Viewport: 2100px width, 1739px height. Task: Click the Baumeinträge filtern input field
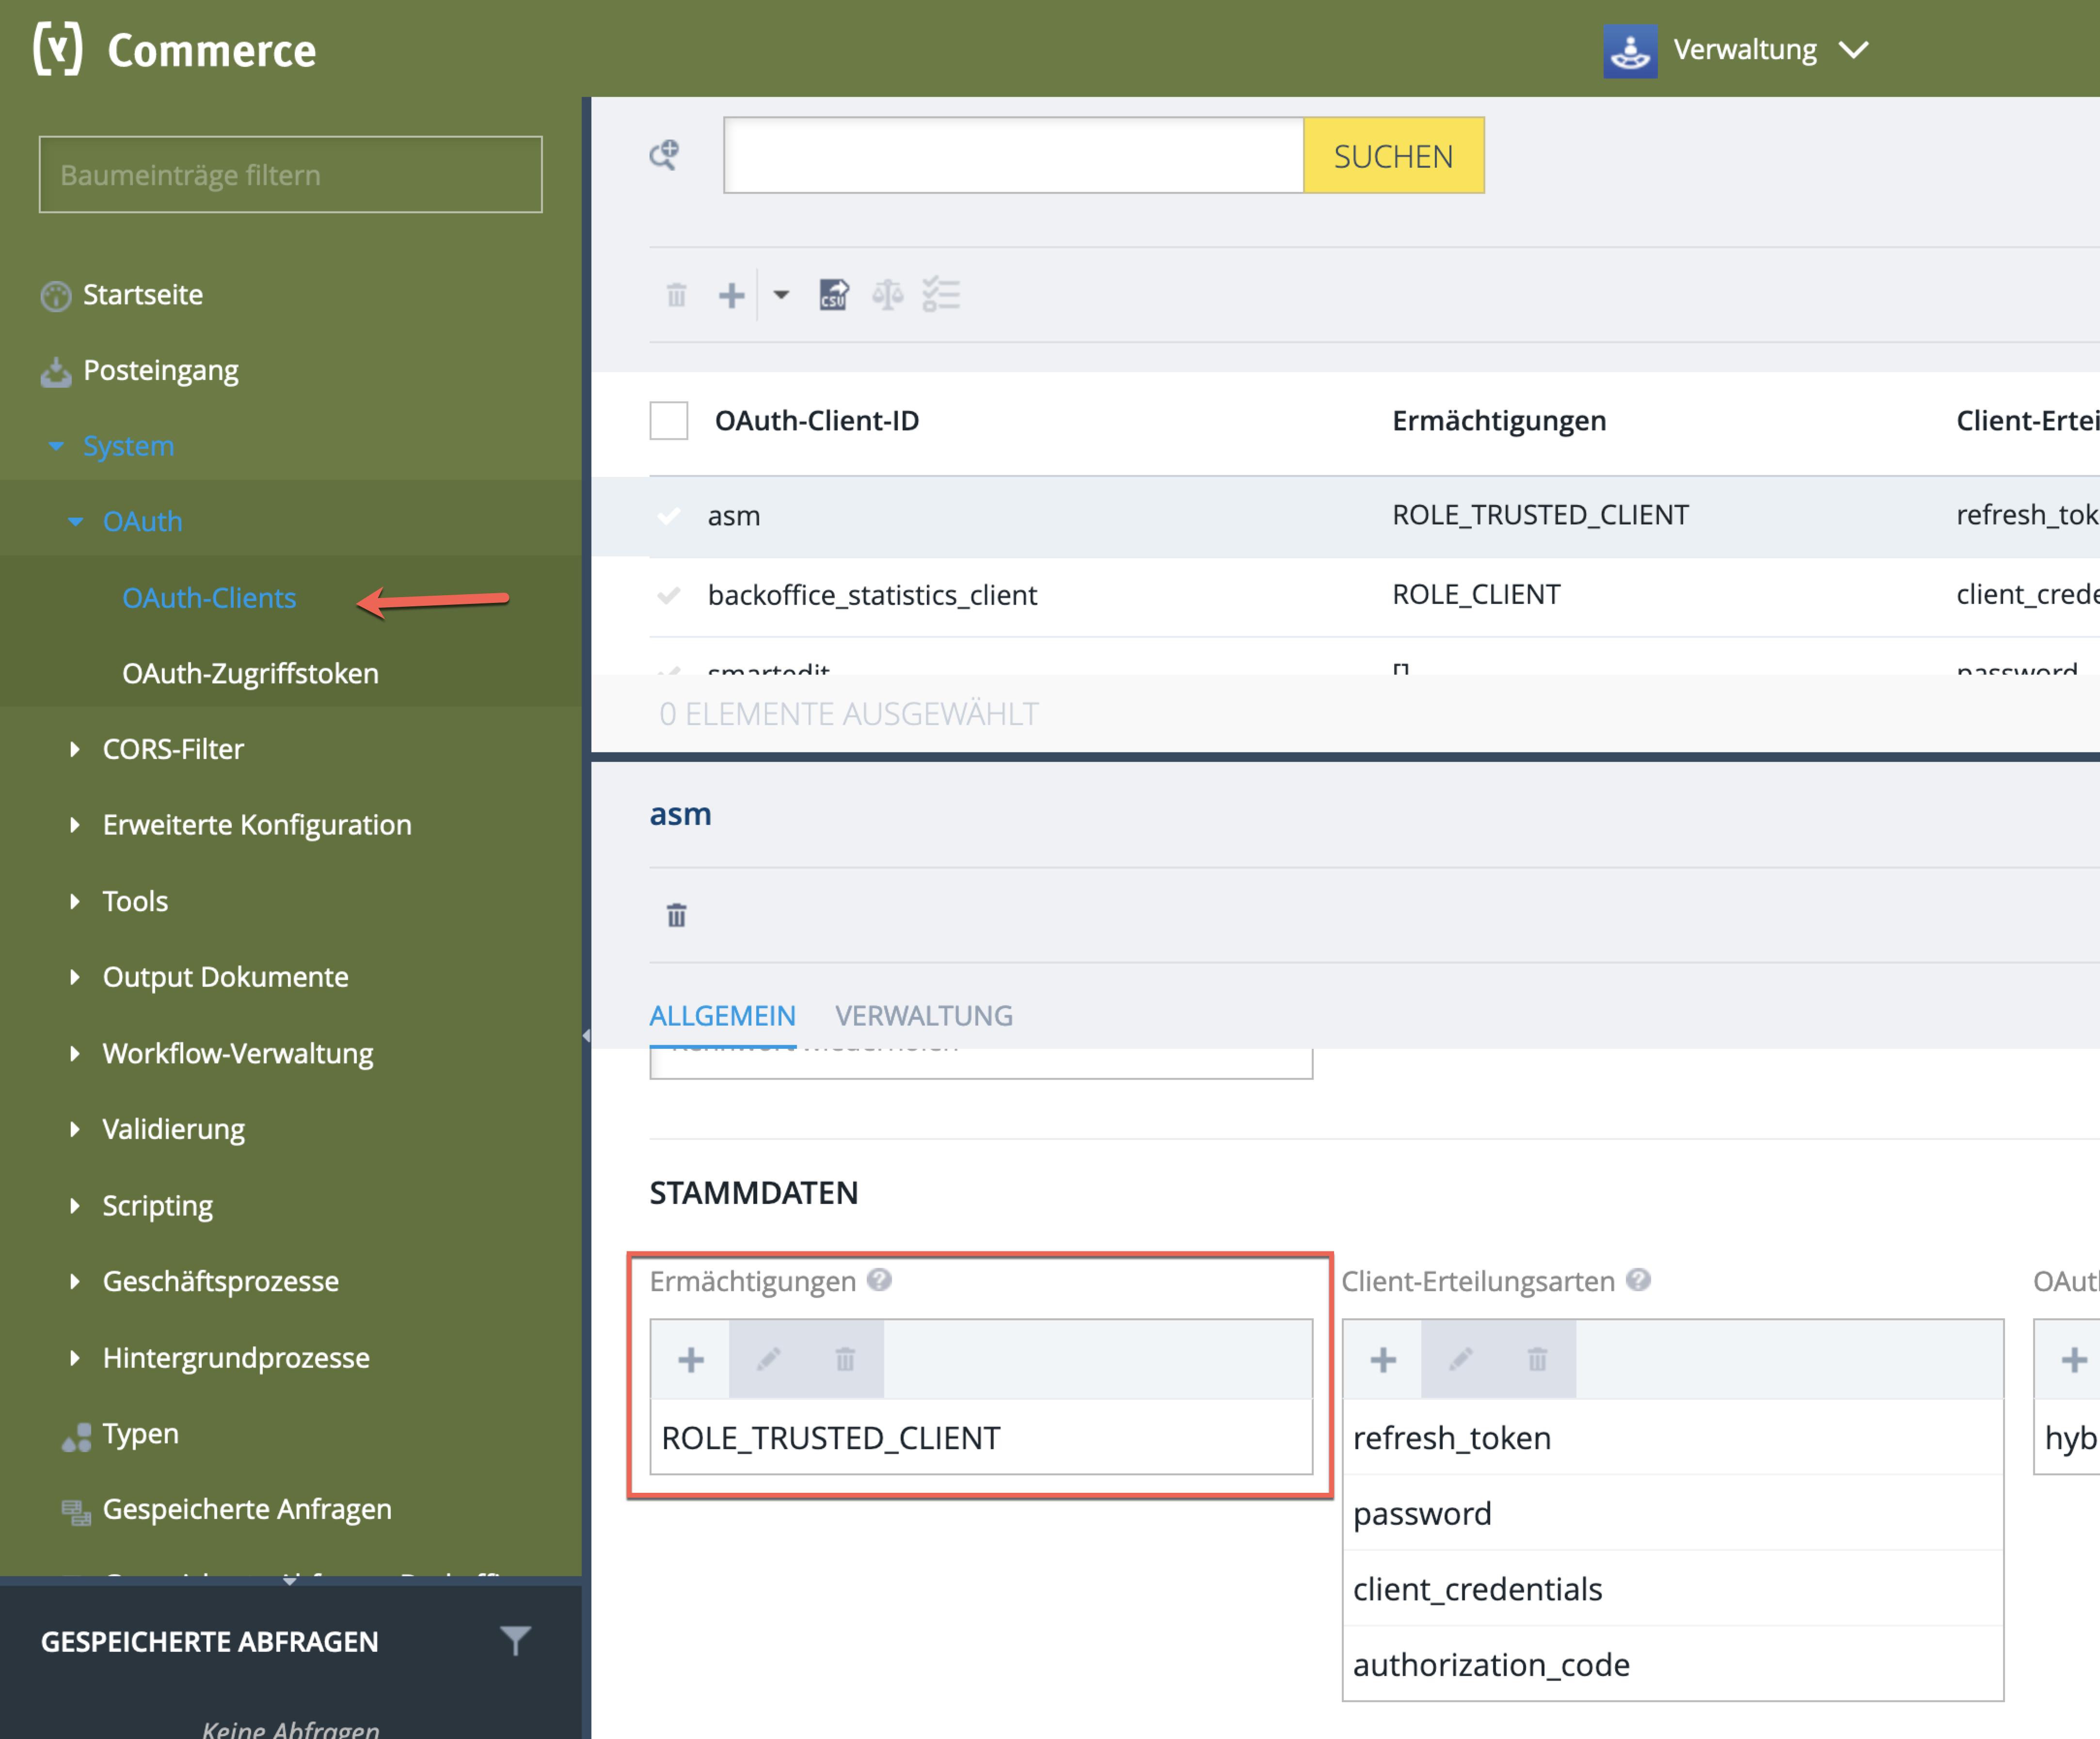[x=290, y=175]
